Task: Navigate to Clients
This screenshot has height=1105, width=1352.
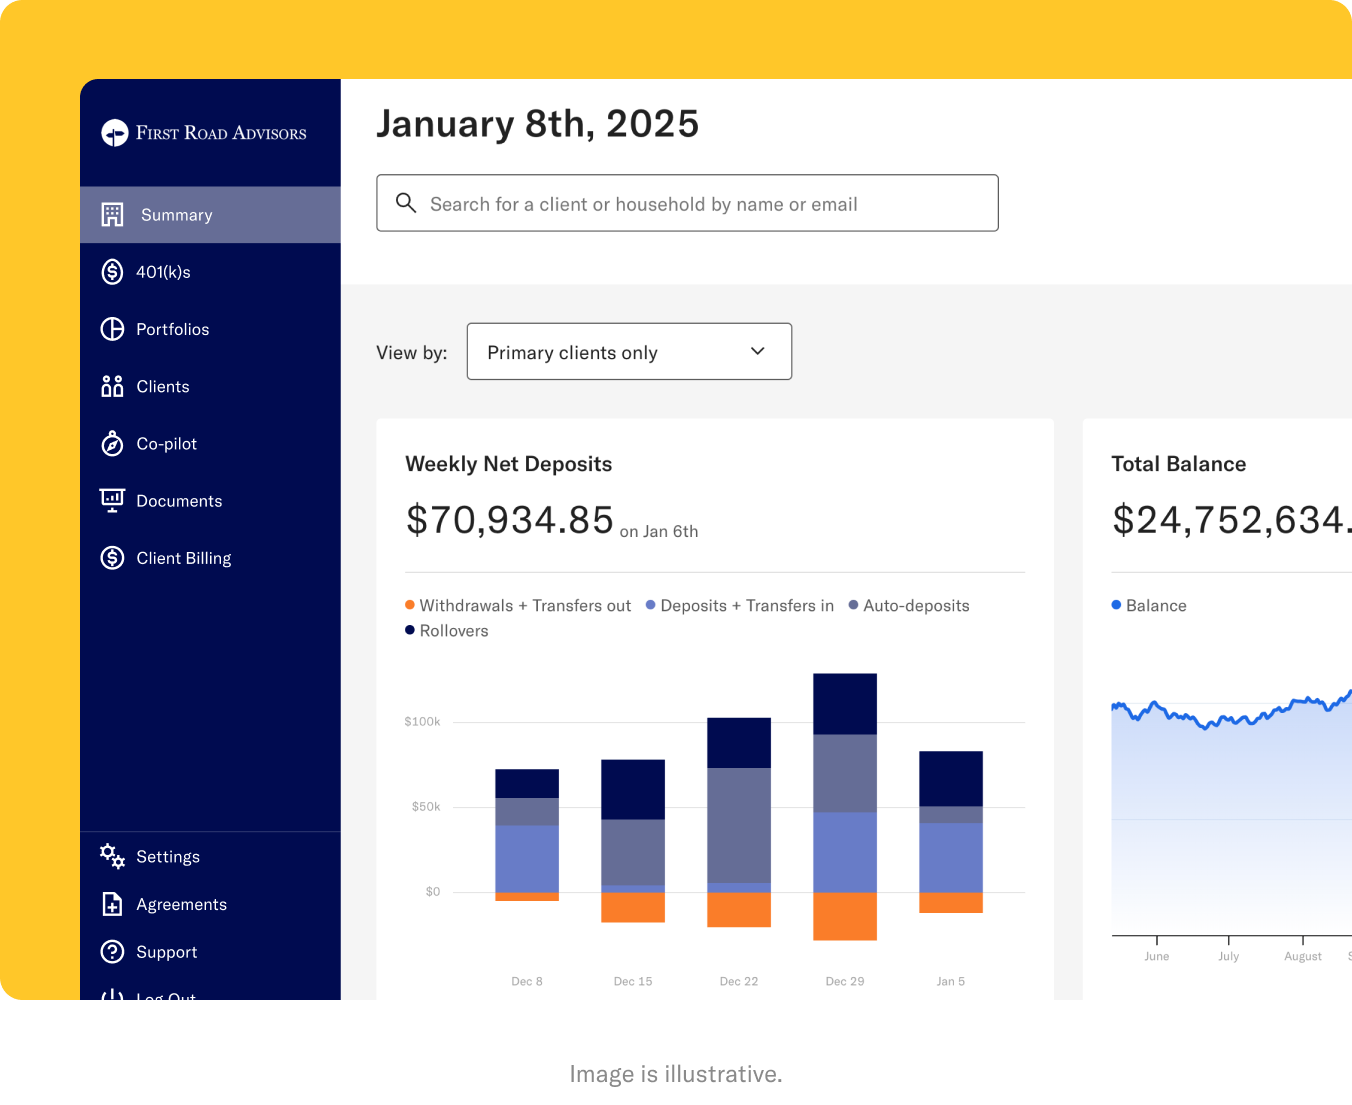Action: pyautogui.click(x=210, y=386)
